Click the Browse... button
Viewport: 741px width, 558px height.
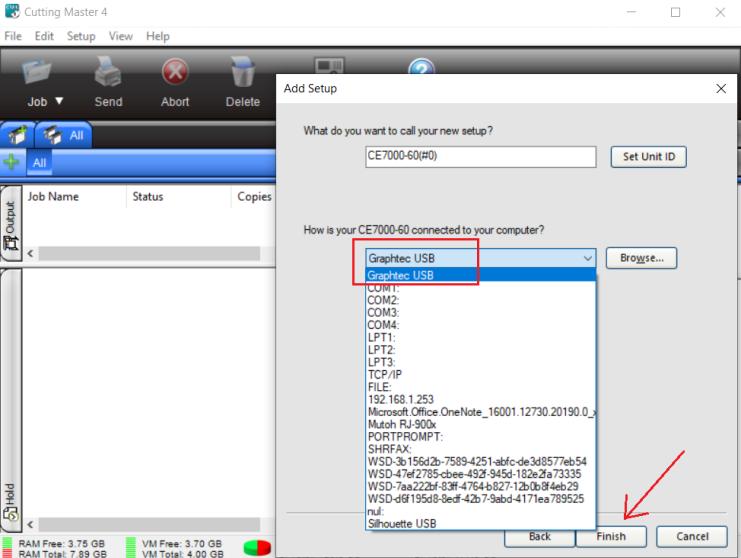click(641, 258)
